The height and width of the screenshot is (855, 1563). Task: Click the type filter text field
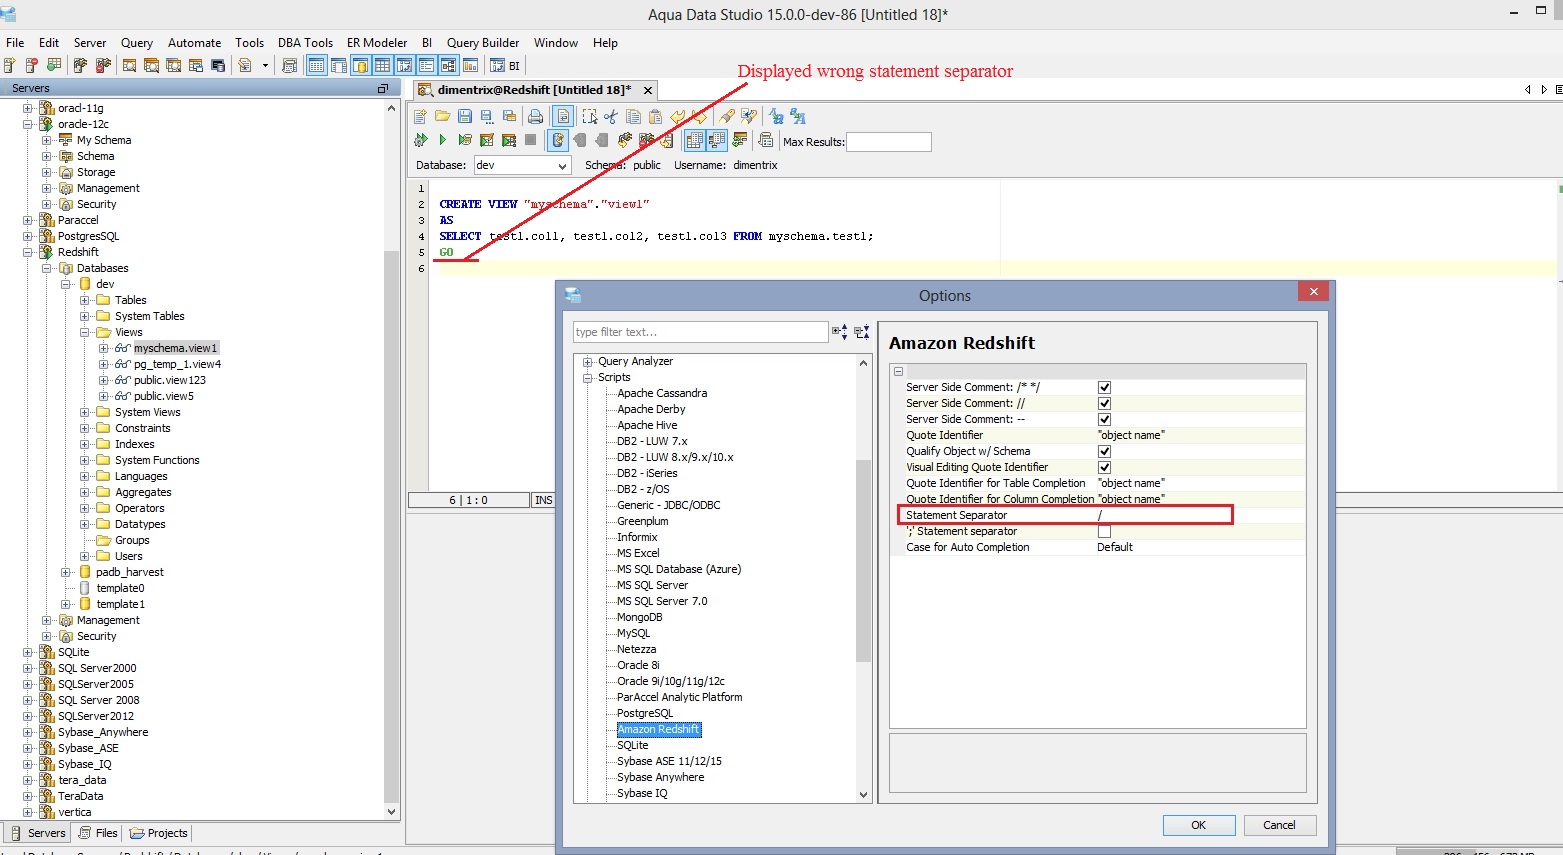(x=700, y=332)
